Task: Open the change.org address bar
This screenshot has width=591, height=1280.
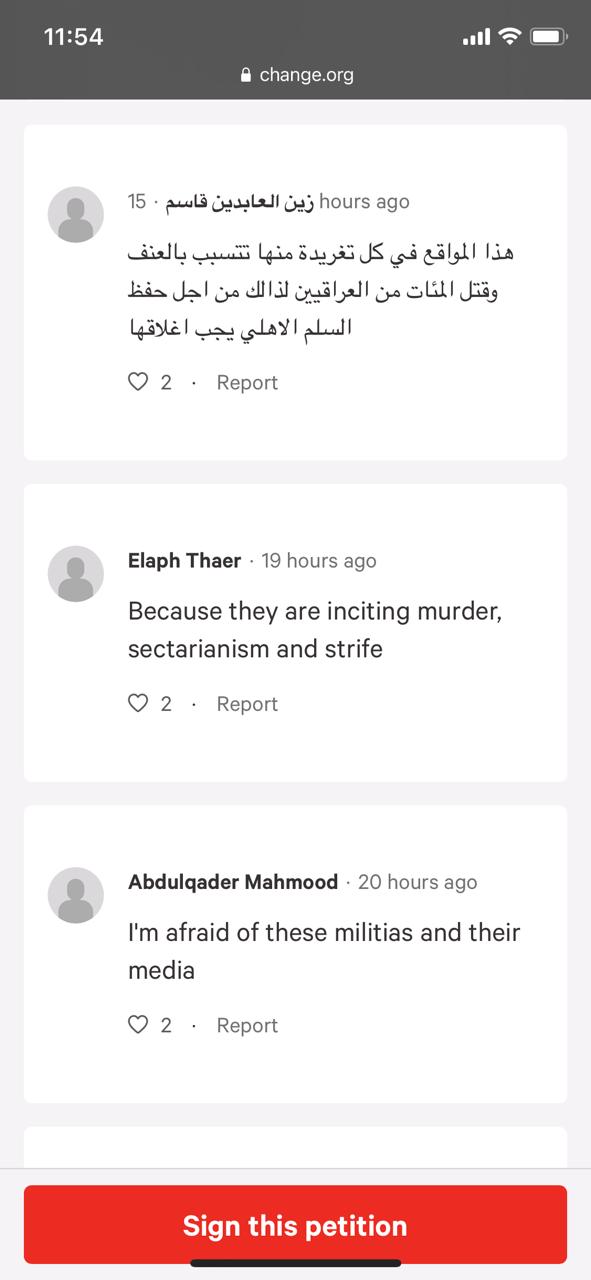Action: pos(296,75)
